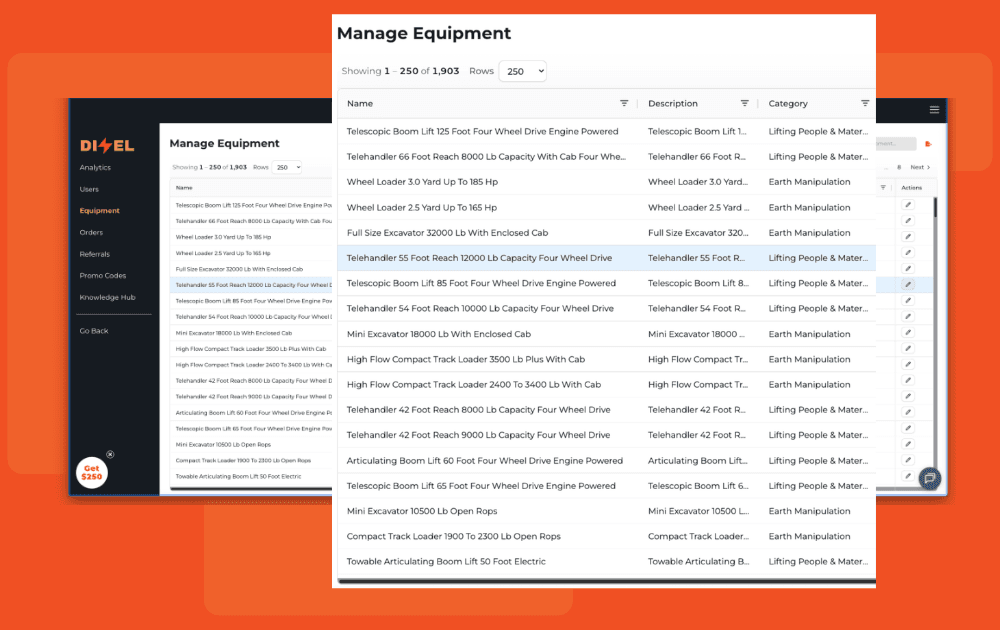Click 'Lifting People & Mater...' in the zoomed Telescopic 125 row

[x=818, y=131]
